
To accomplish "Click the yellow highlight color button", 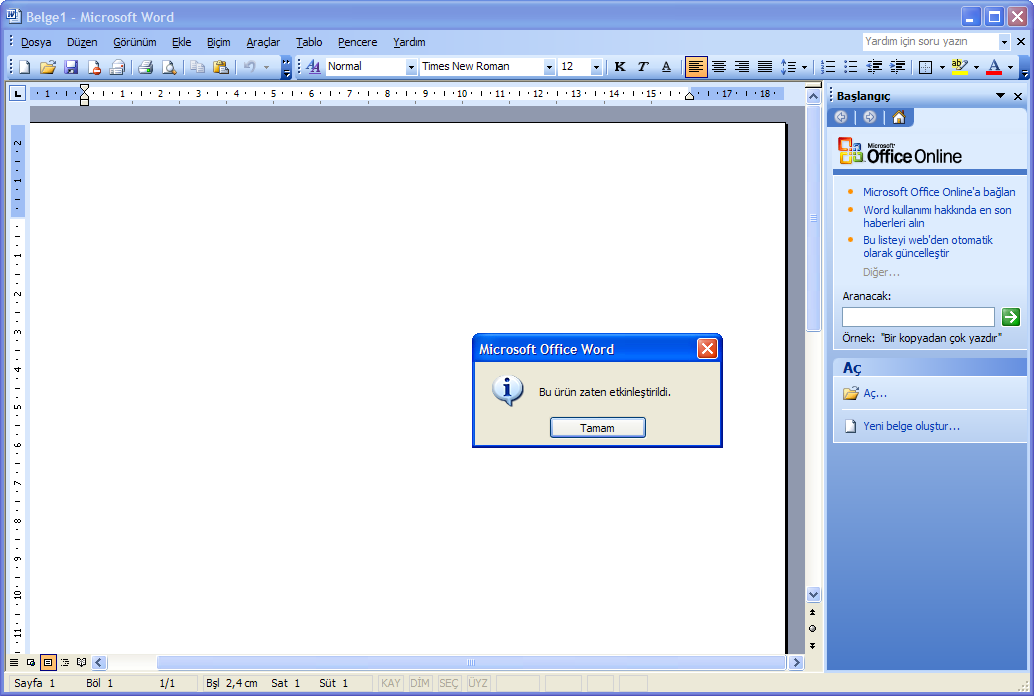I will (x=959, y=67).
